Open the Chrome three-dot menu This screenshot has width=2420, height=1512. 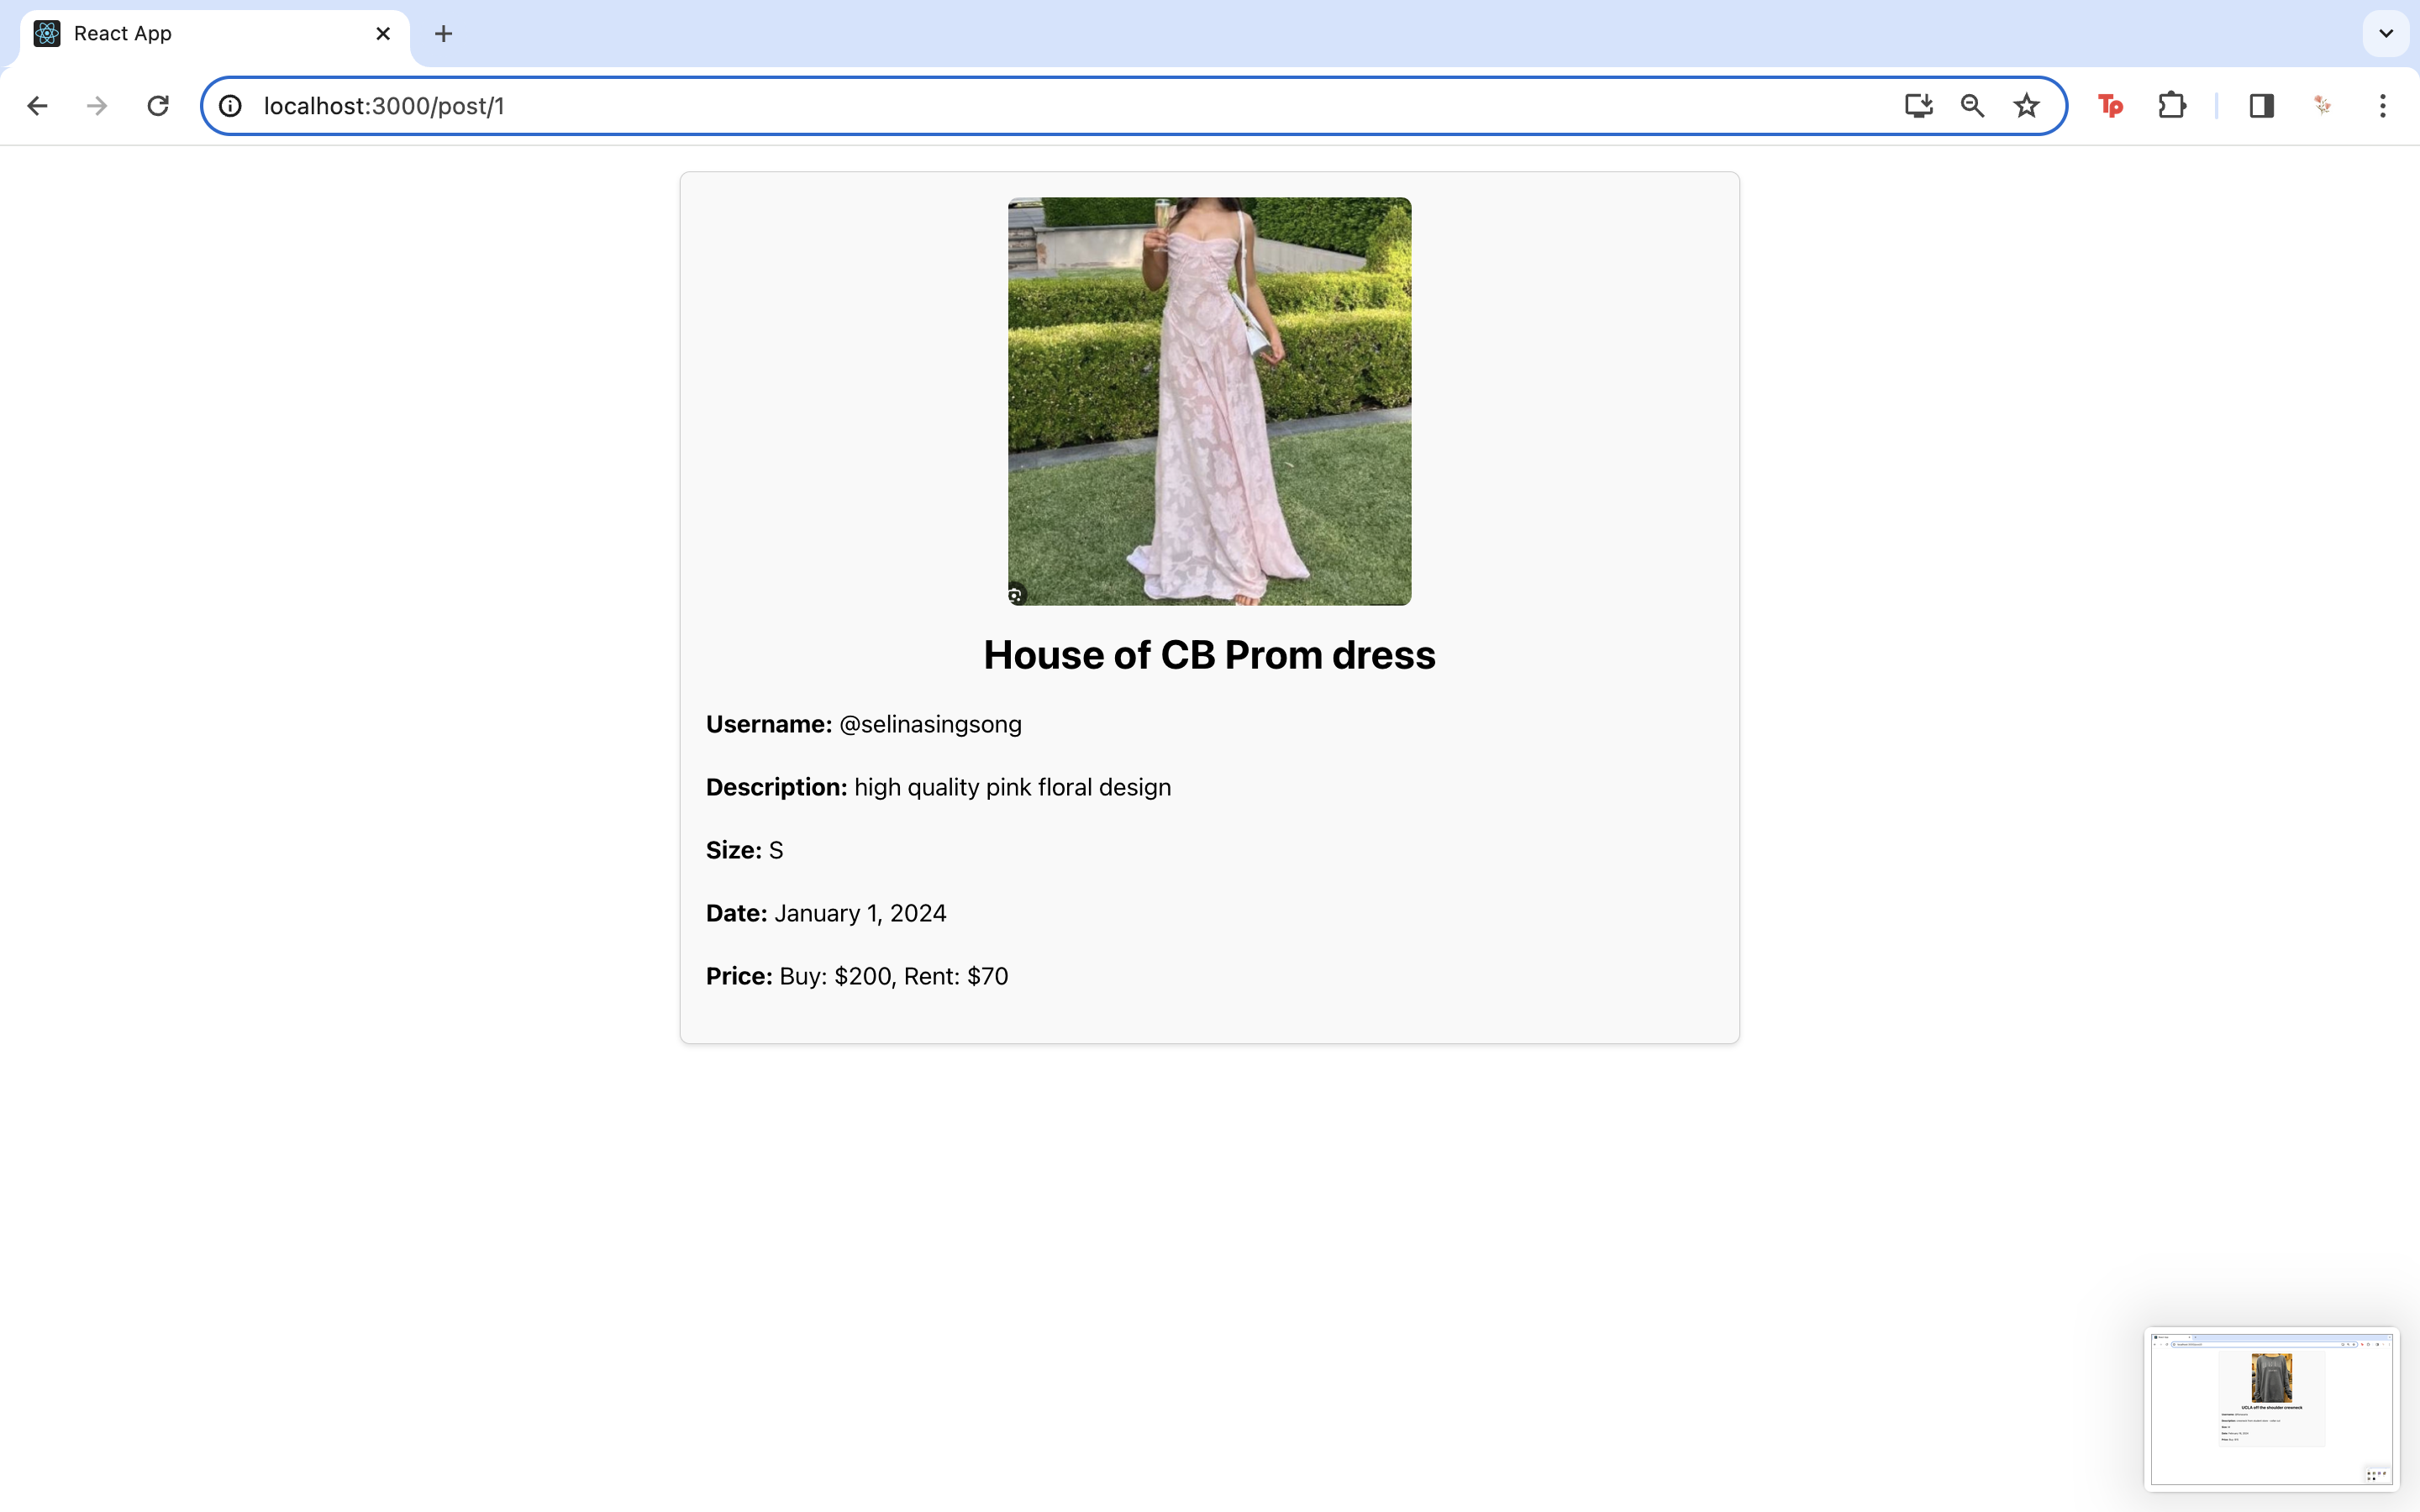[2383, 106]
